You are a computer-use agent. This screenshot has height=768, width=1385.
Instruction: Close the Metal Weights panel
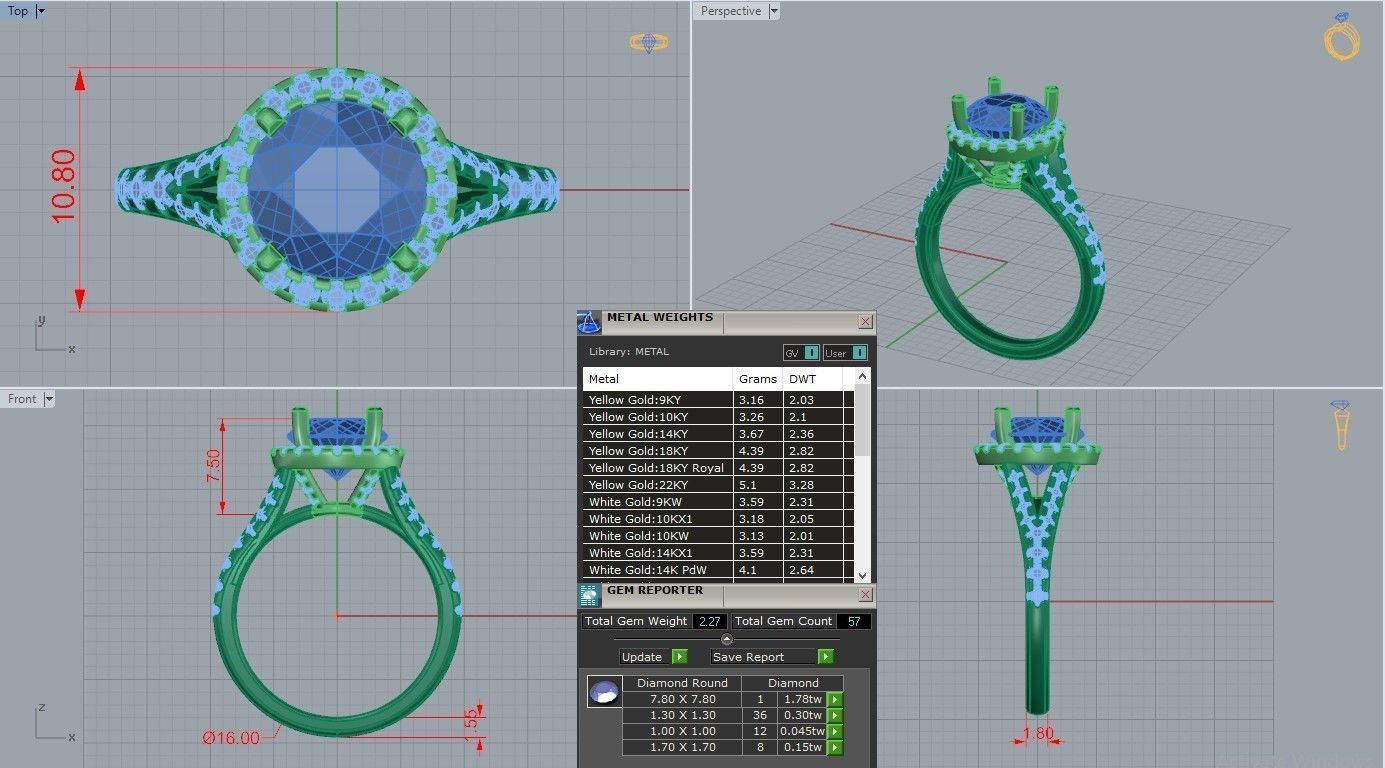pos(865,322)
